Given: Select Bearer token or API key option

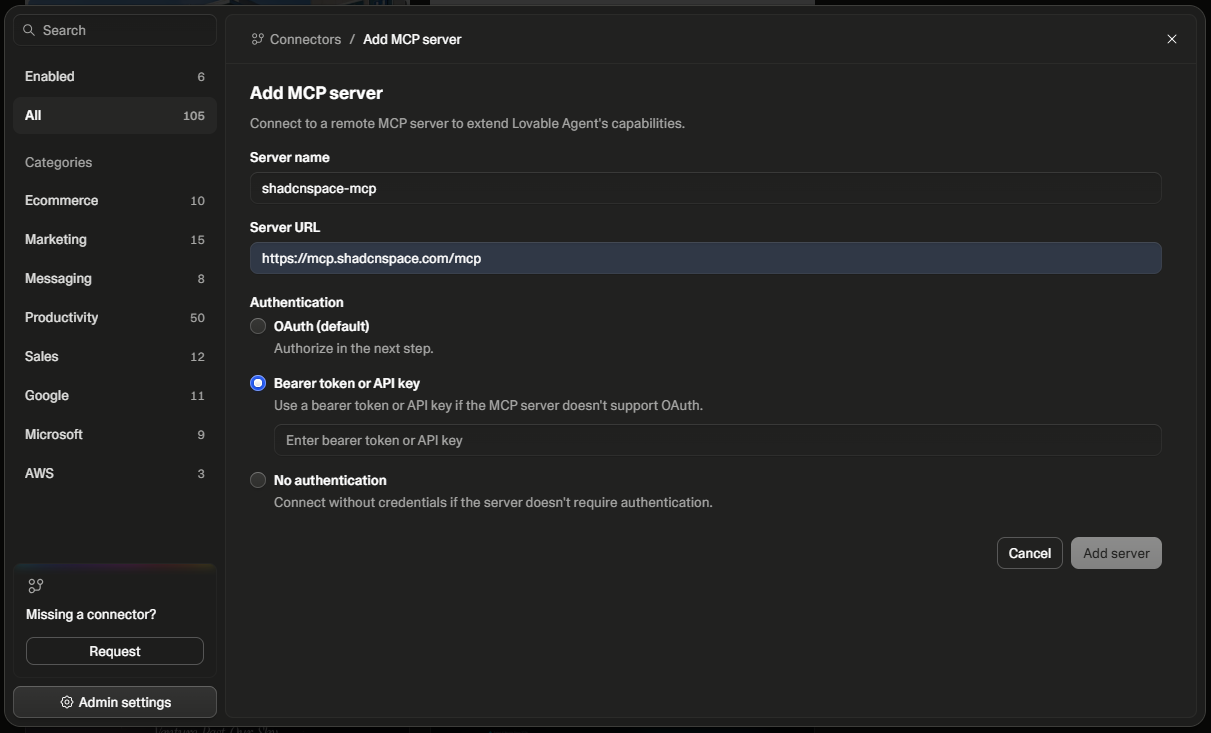Looking at the screenshot, I should [258, 383].
